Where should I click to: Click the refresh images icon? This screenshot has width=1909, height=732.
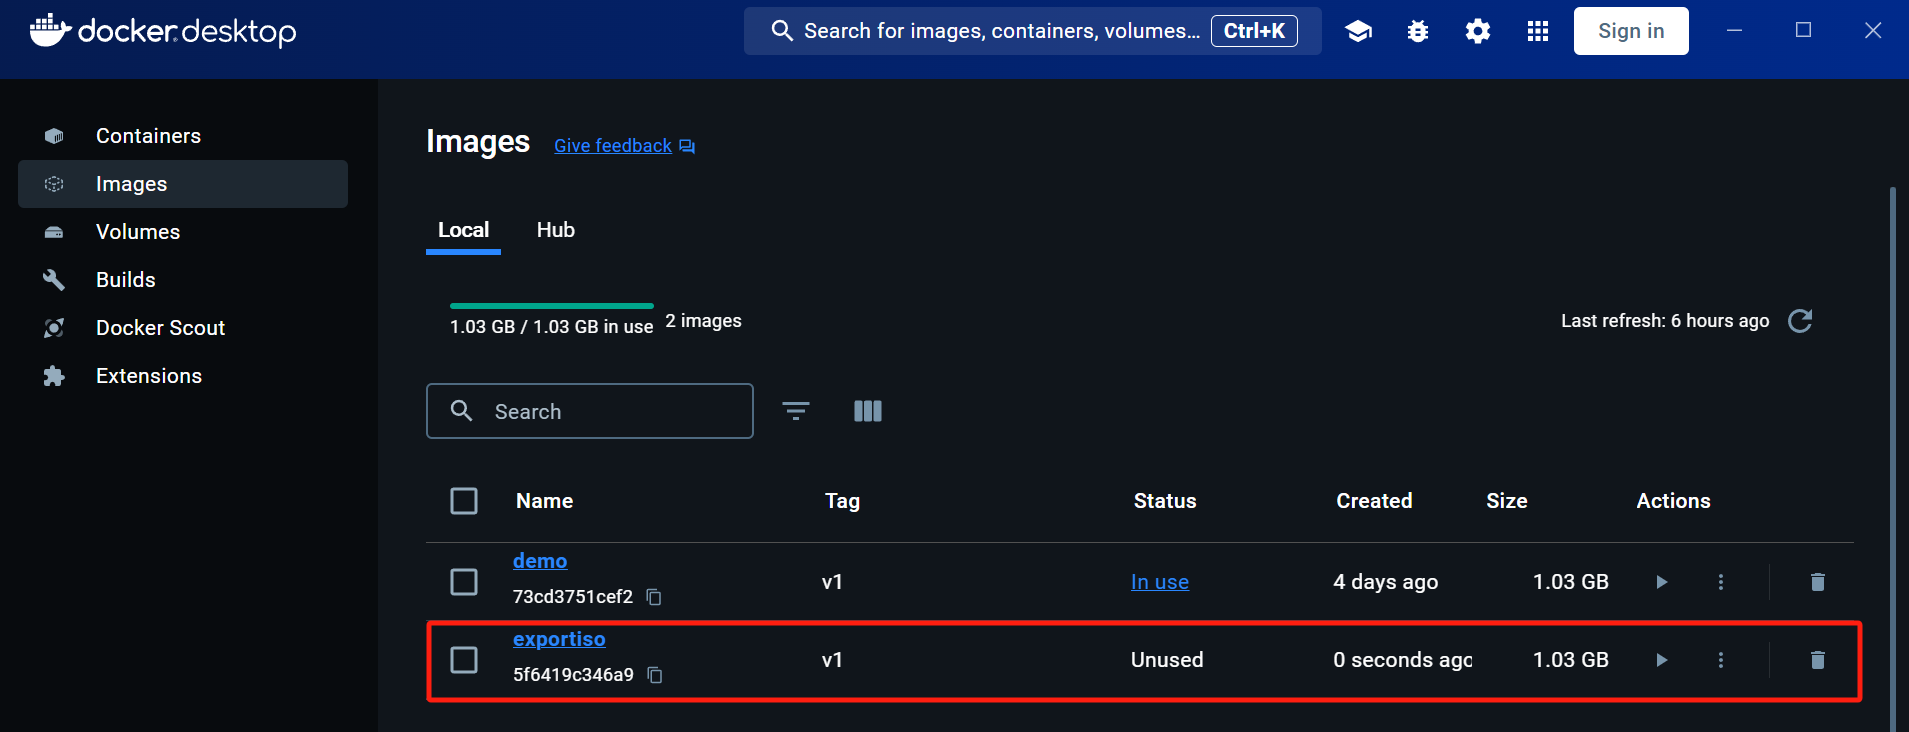(1800, 321)
